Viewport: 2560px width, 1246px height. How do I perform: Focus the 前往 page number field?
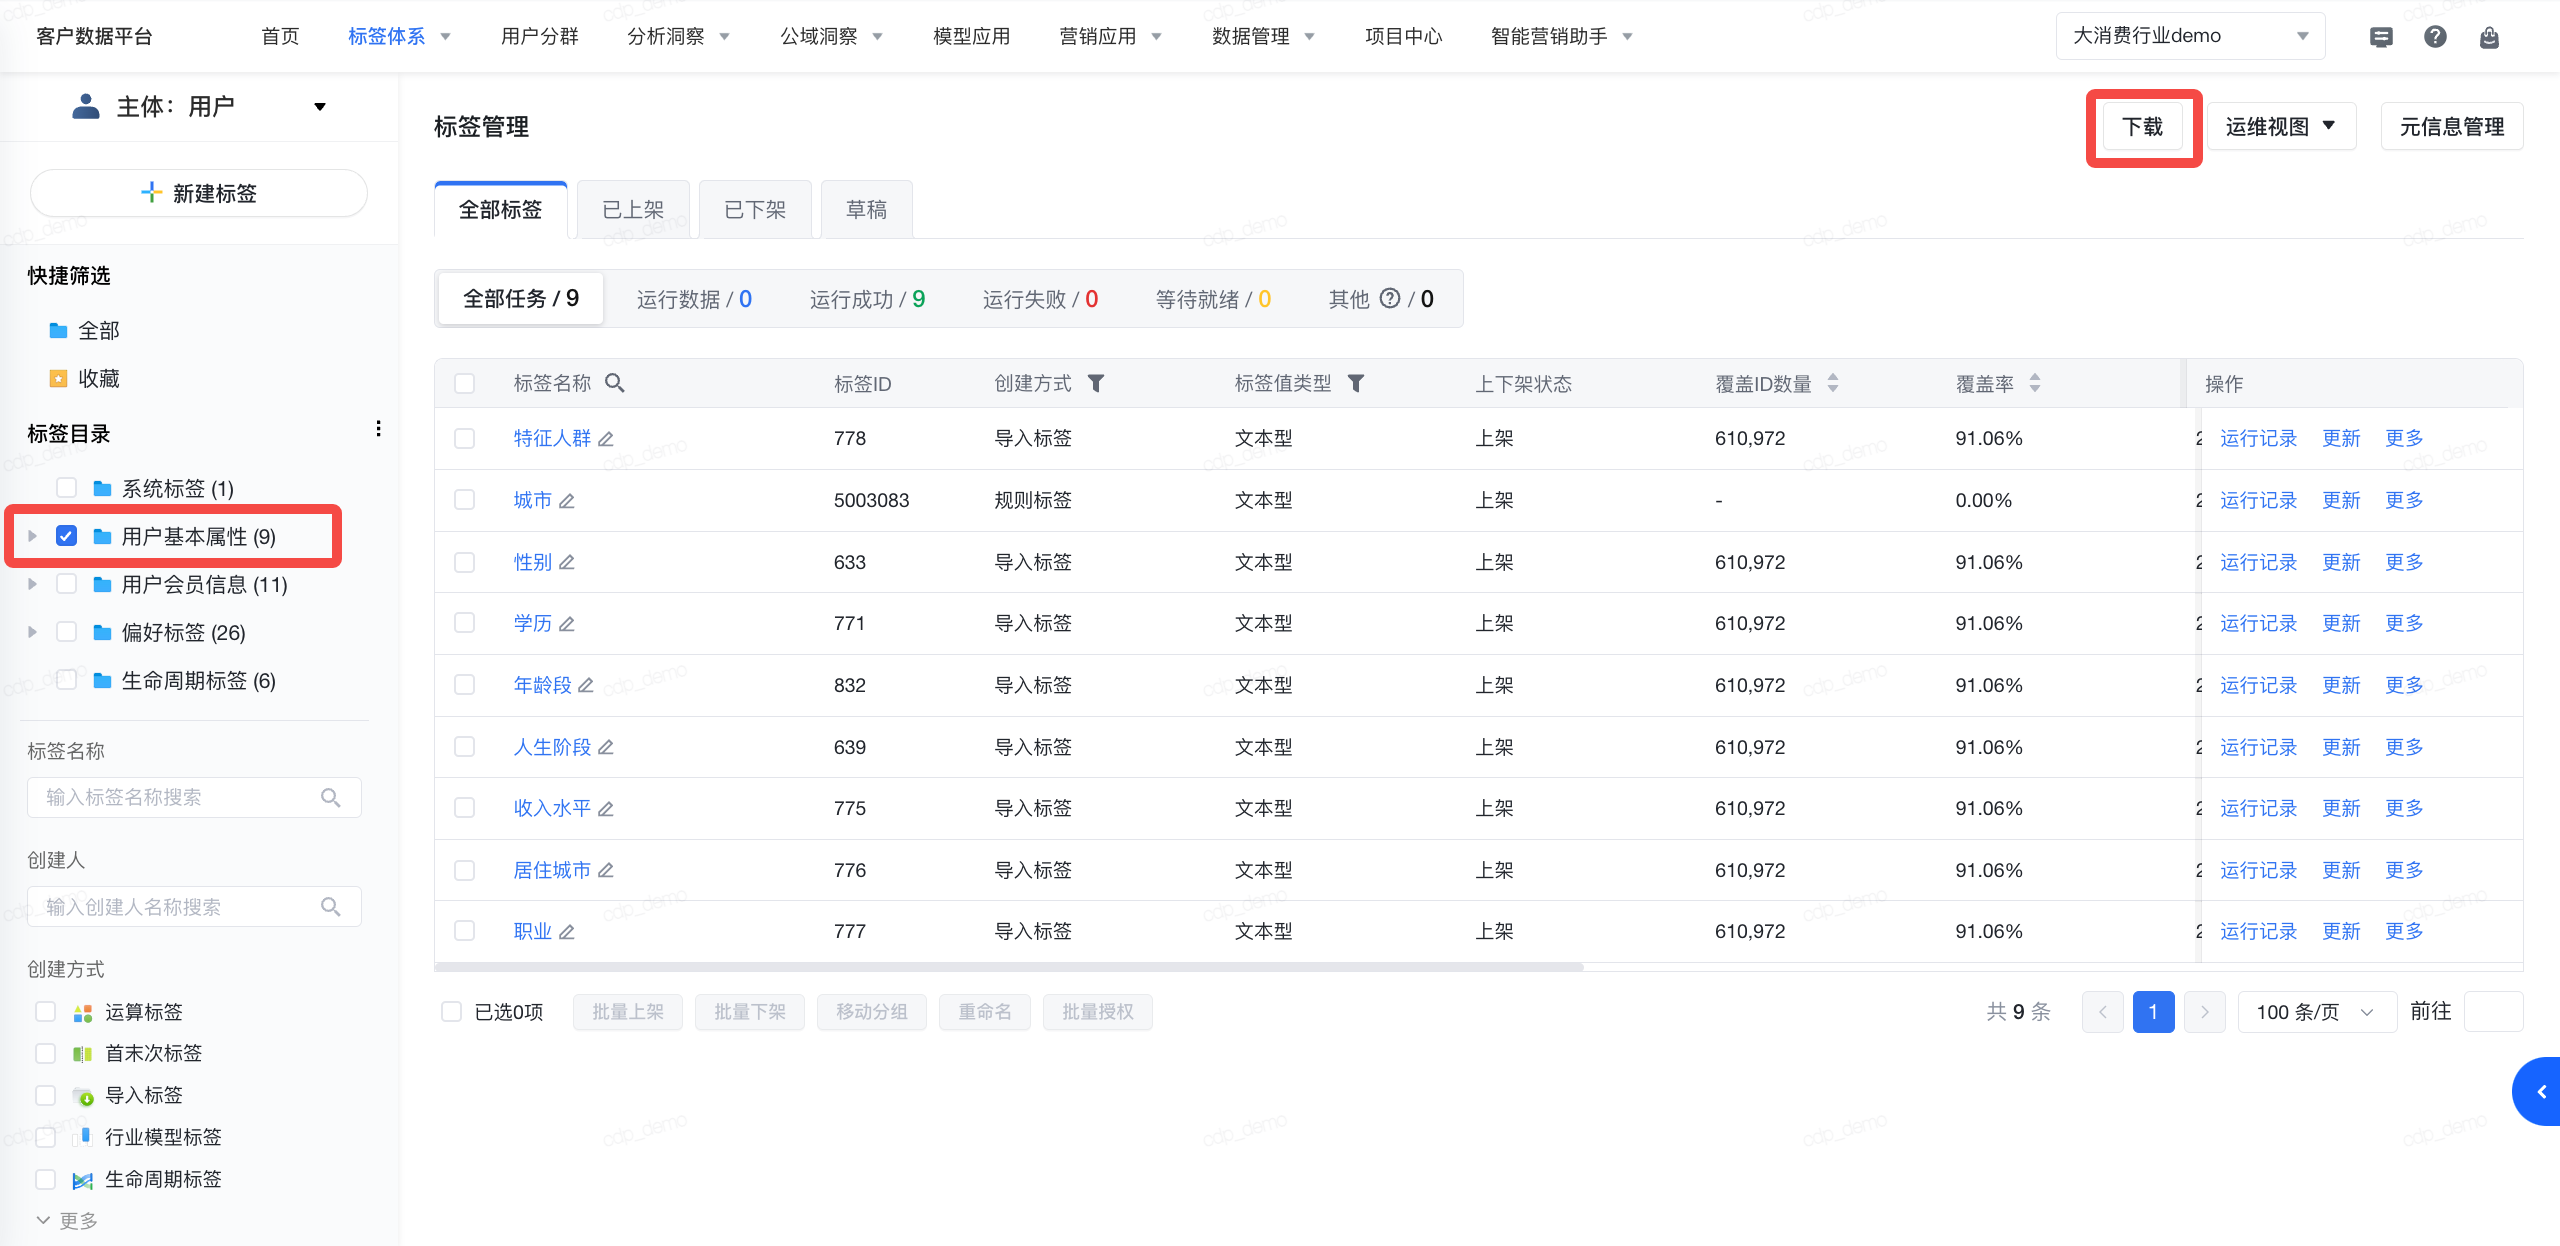[x=2494, y=1012]
